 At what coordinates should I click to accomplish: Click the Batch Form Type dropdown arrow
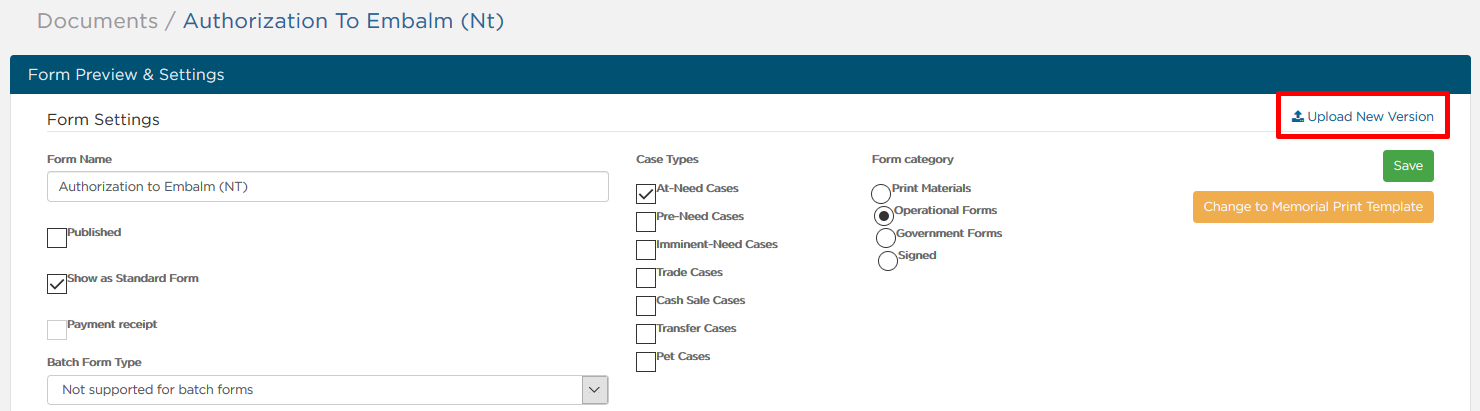point(595,390)
